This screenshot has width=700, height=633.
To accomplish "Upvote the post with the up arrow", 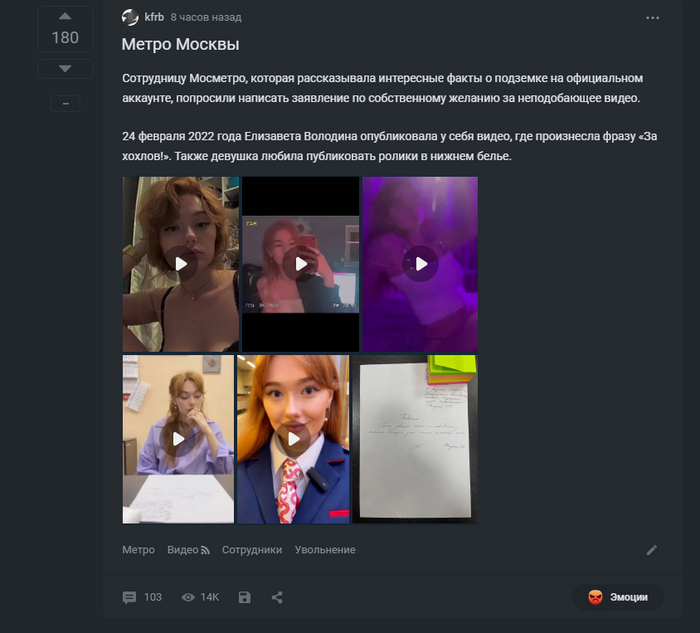I will tap(65, 17).
